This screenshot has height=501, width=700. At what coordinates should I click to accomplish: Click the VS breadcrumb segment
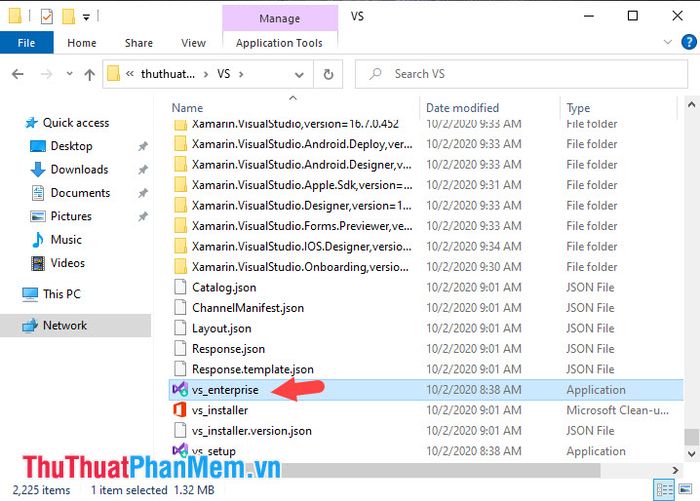click(224, 74)
